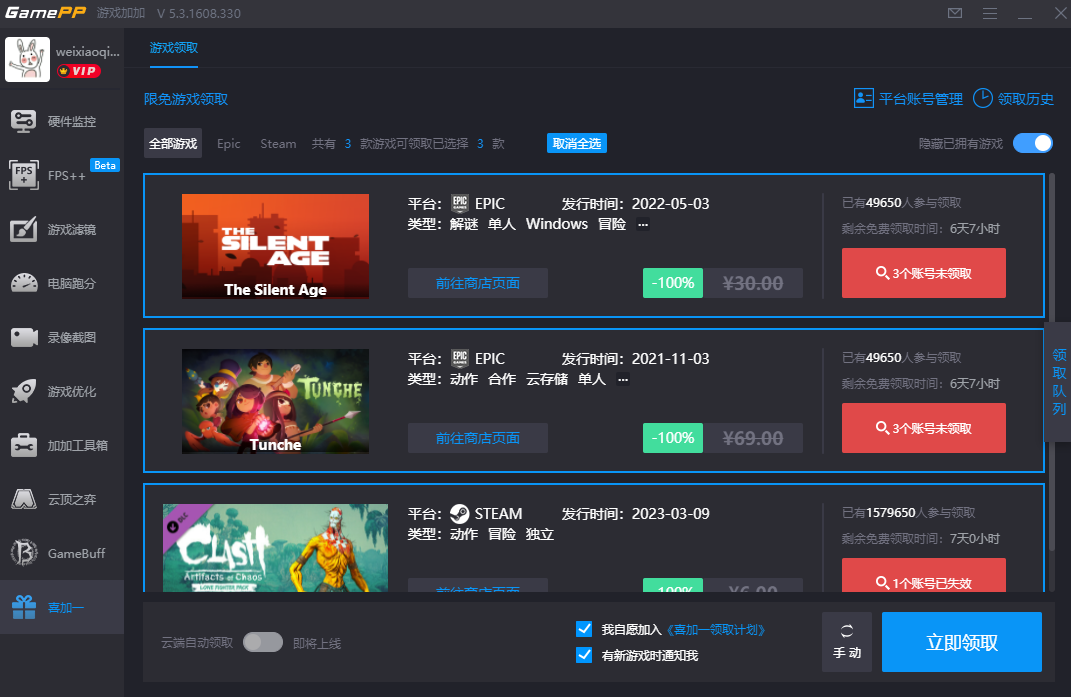
Task: Open the toolbox (加加工具箱) icon
Action: pos(24,445)
